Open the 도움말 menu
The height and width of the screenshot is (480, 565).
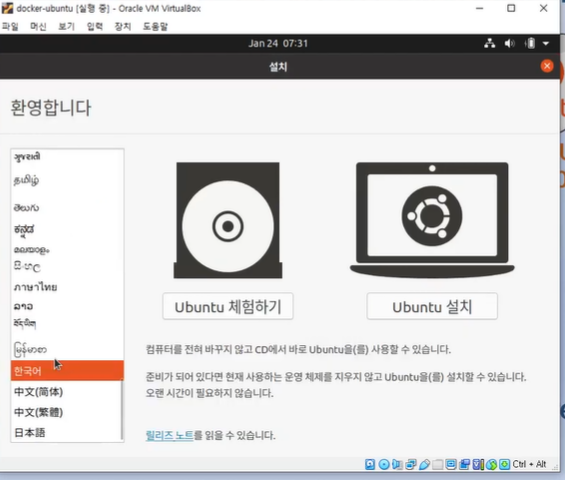[155, 26]
